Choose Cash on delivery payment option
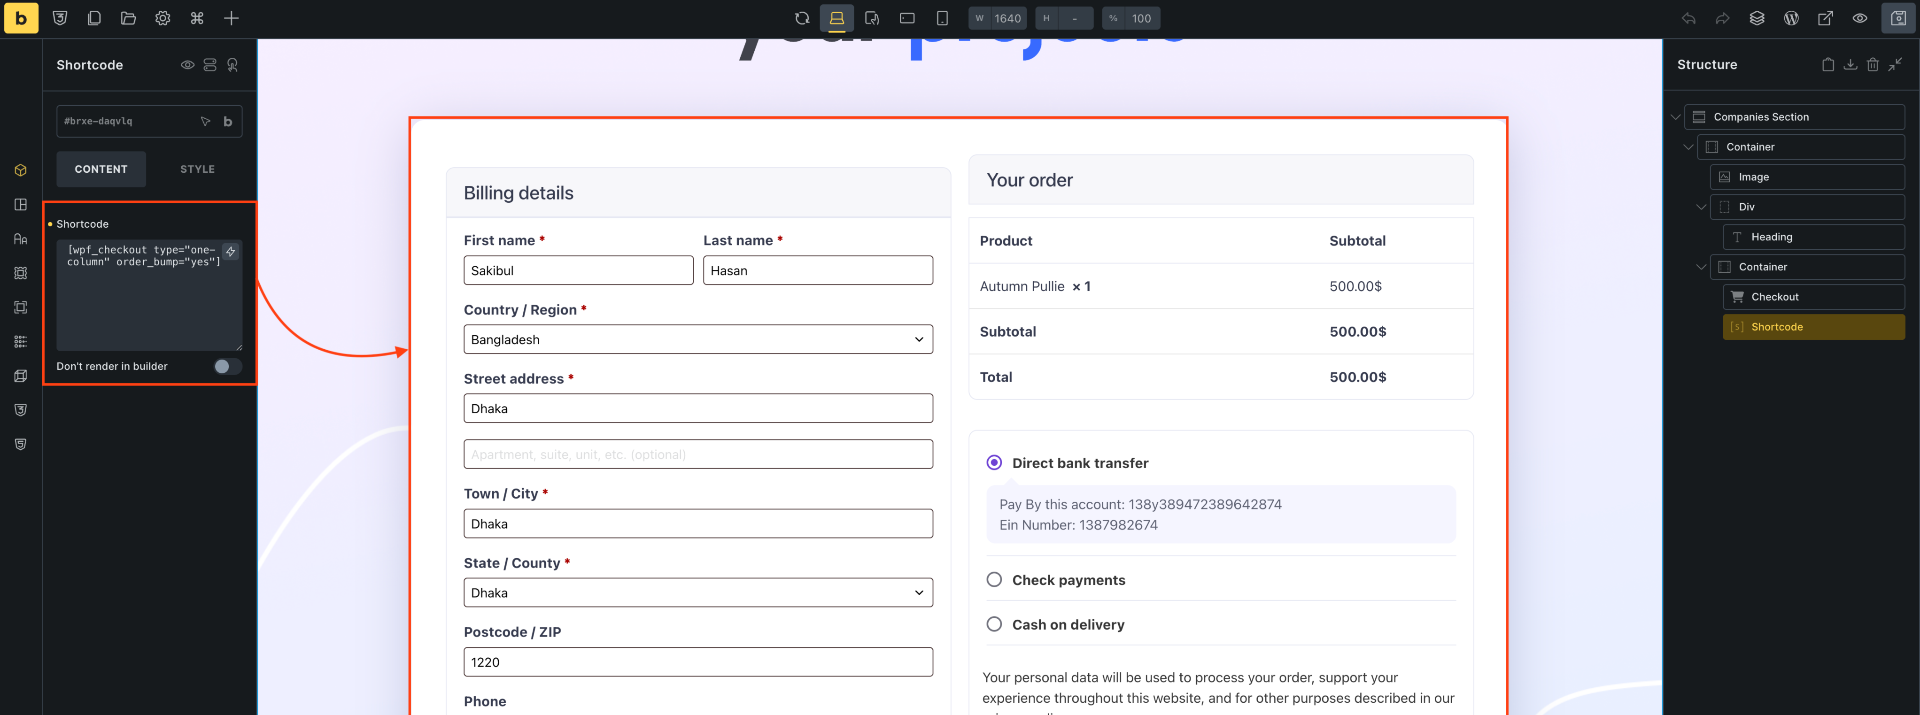 coord(994,625)
